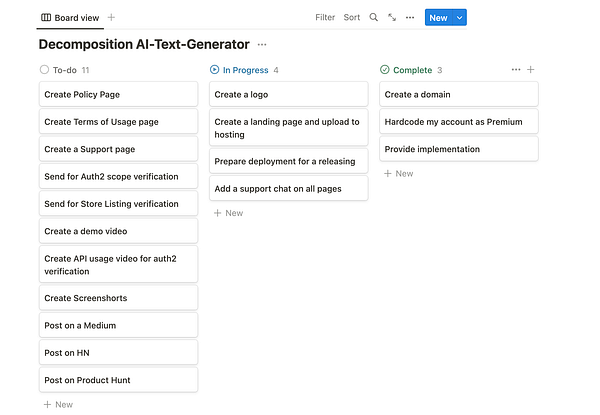The image size is (600, 415).
Task: Click the expand full-page arrows icon
Action: point(392,17)
